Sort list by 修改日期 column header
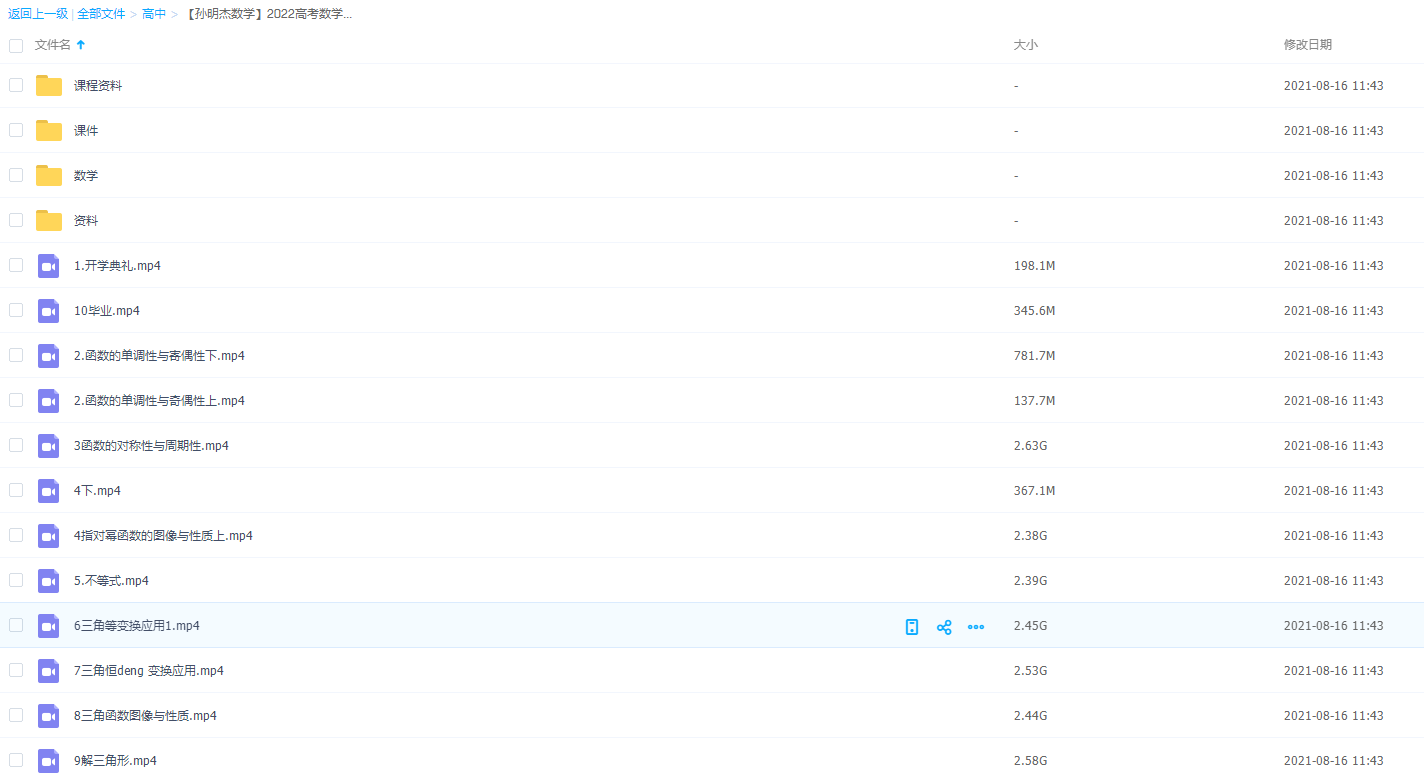 click(x=1307, y=45)
